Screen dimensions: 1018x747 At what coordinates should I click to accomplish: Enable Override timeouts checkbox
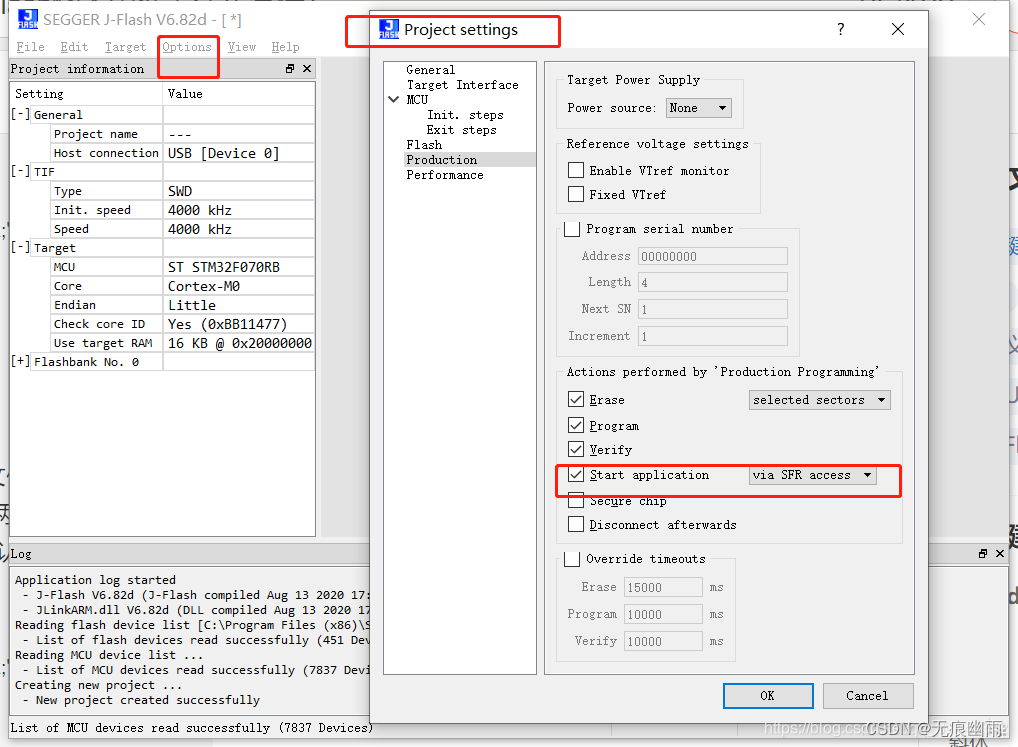[x=572, y=559]
